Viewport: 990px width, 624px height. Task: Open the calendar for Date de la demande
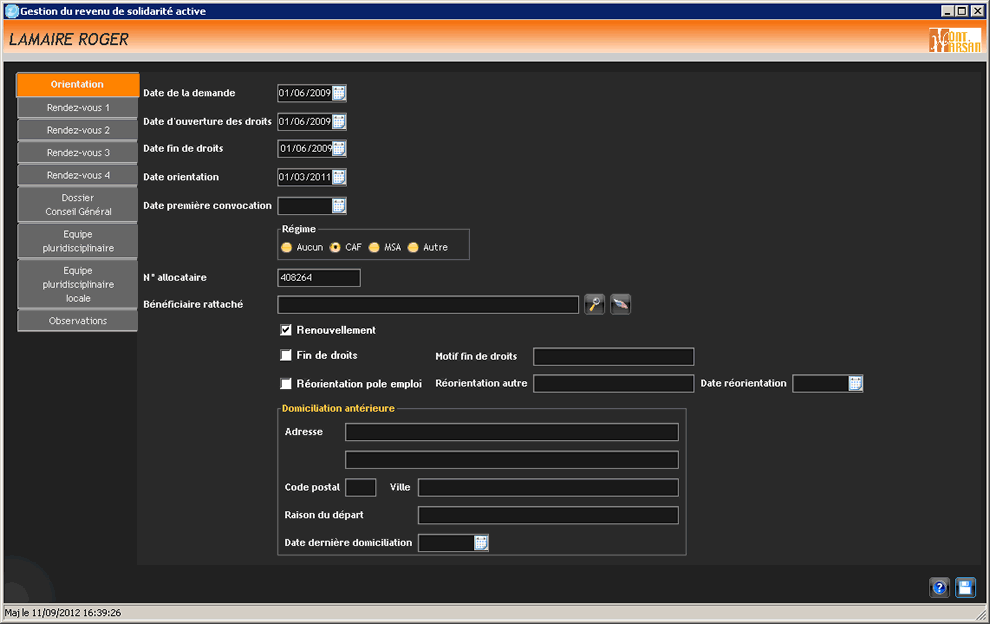[x=339, y=93]
